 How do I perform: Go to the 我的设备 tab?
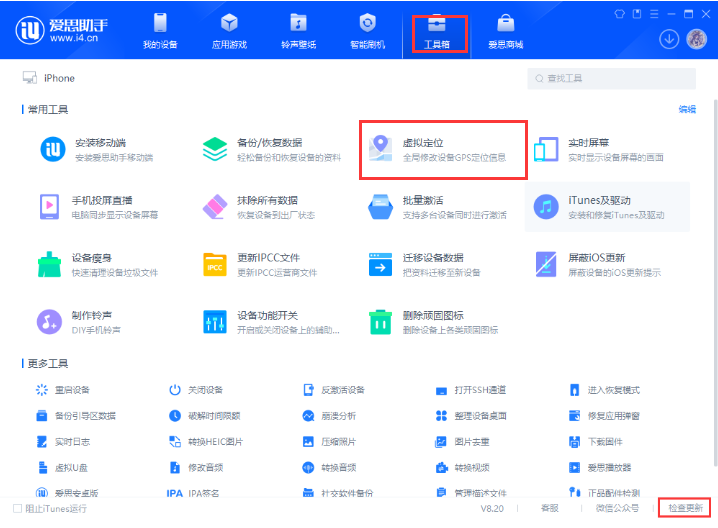click(160, 31)
